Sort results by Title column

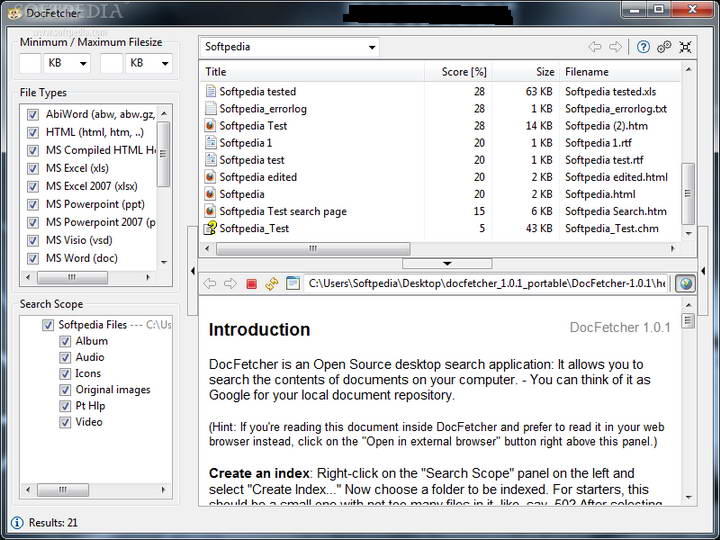(x=312, y=72)
